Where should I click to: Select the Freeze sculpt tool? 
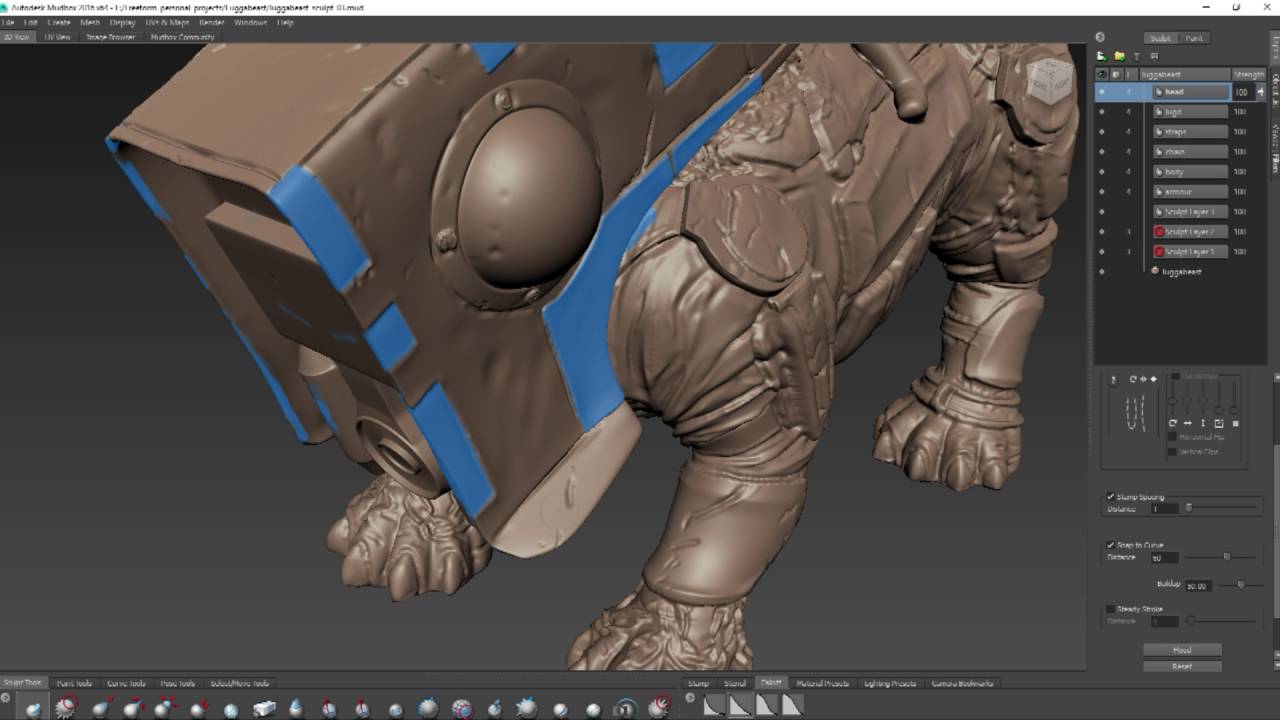(x=593, y=708)
